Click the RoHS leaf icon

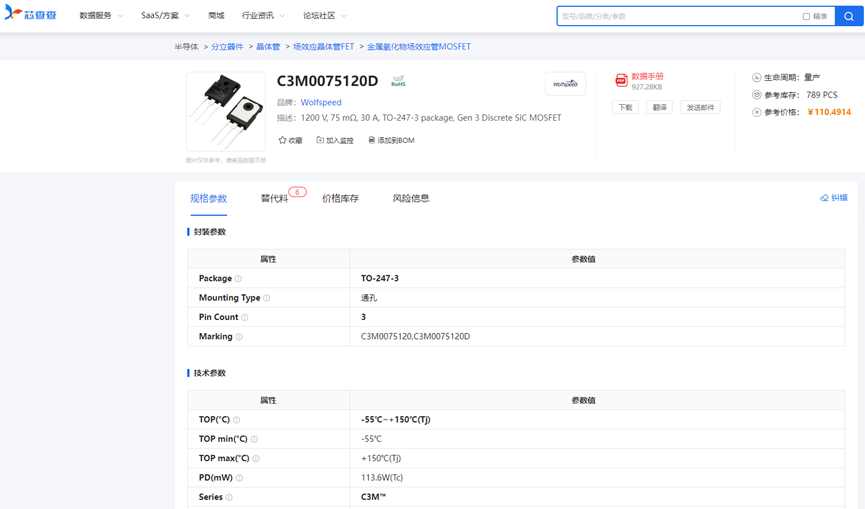tap(398, 81)
